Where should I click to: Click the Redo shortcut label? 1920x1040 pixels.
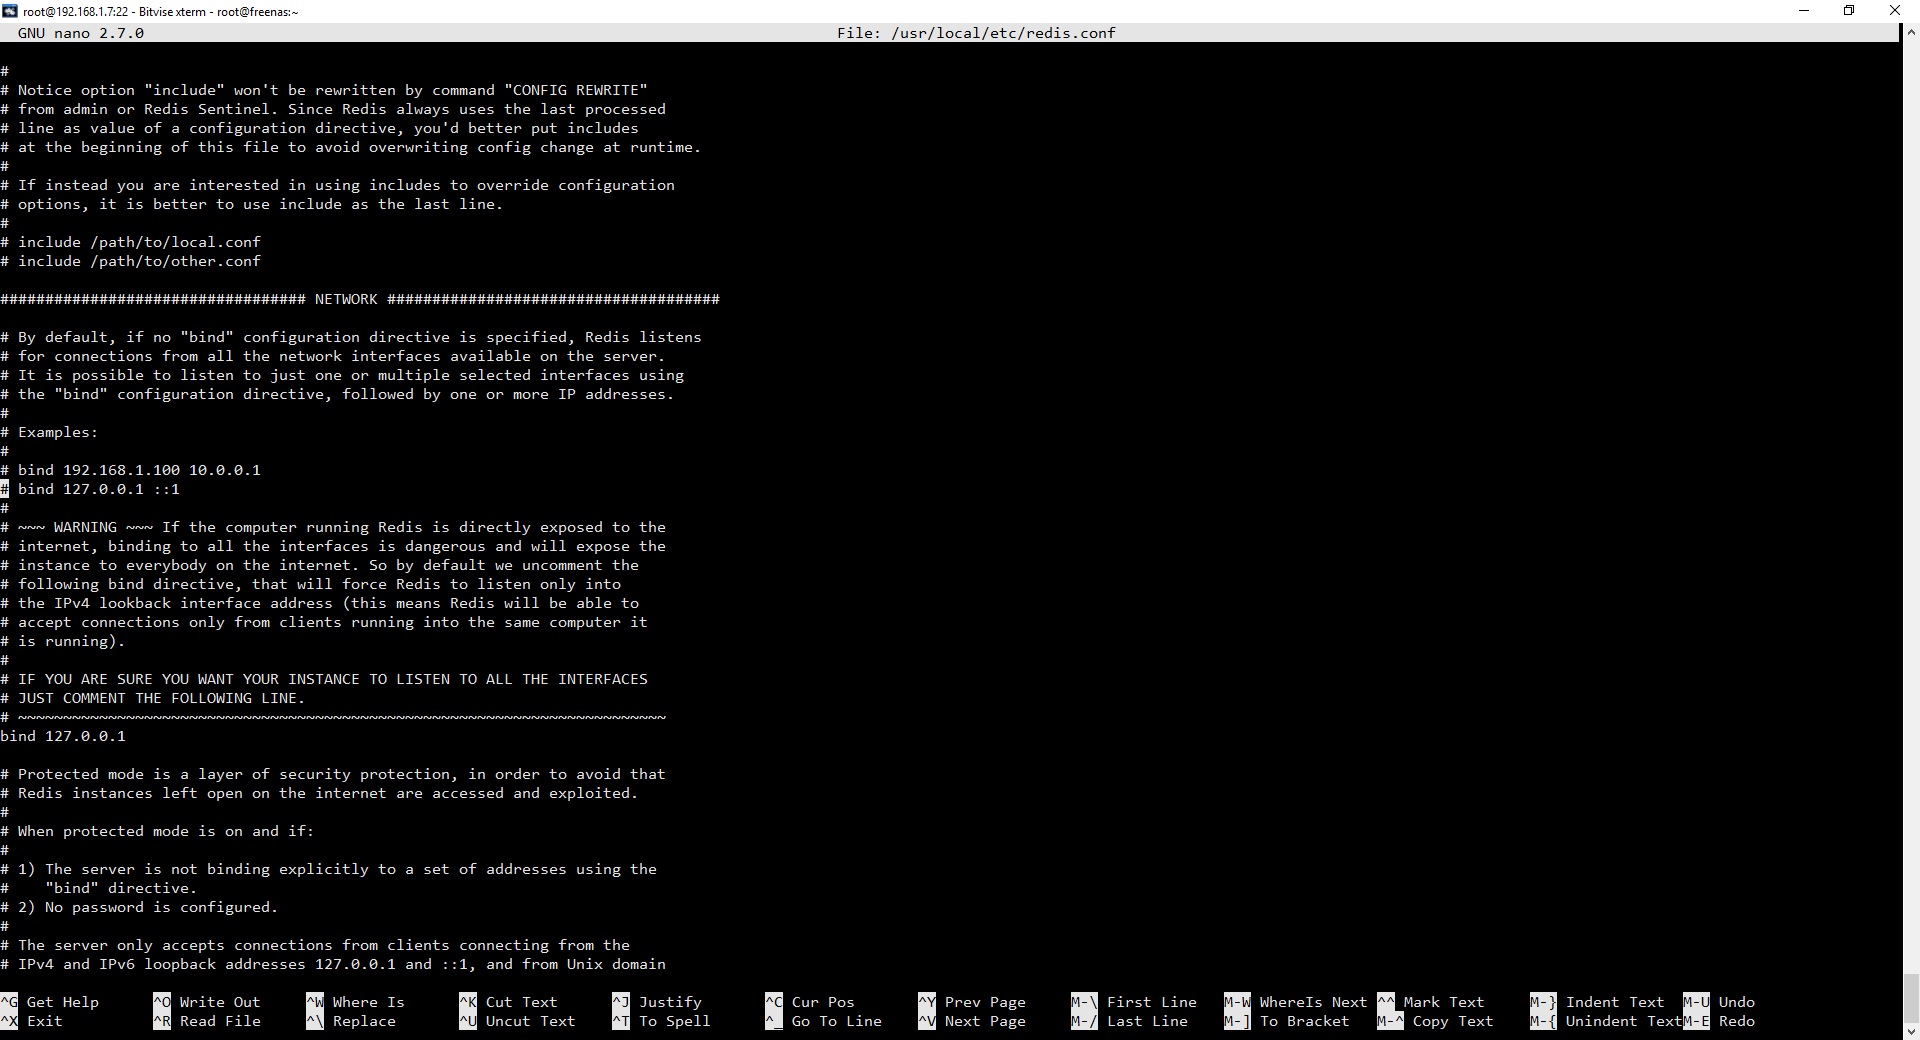pyautogui.click(x=1736, y=1021)
